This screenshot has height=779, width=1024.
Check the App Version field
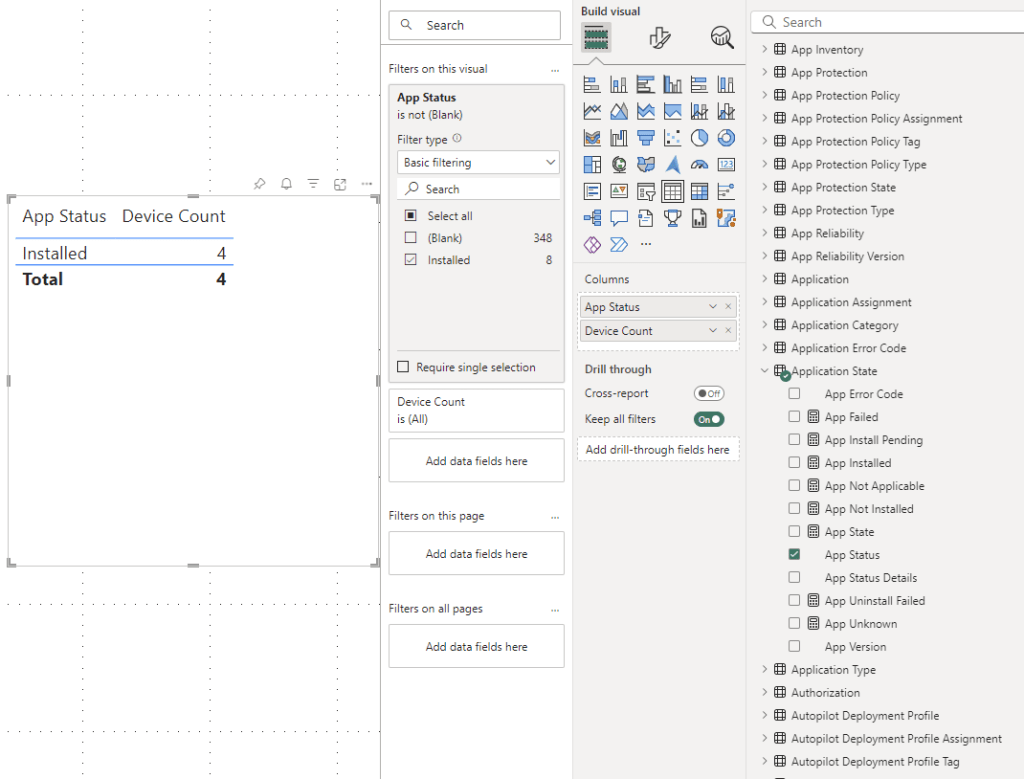(794, 646)
